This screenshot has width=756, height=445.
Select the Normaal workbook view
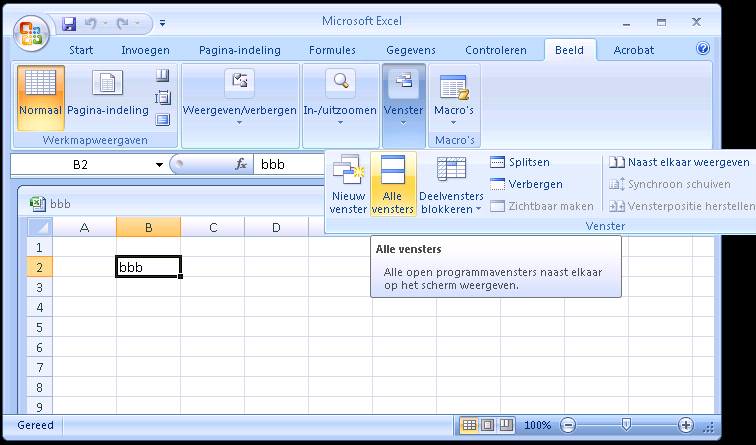pos(40,98)
